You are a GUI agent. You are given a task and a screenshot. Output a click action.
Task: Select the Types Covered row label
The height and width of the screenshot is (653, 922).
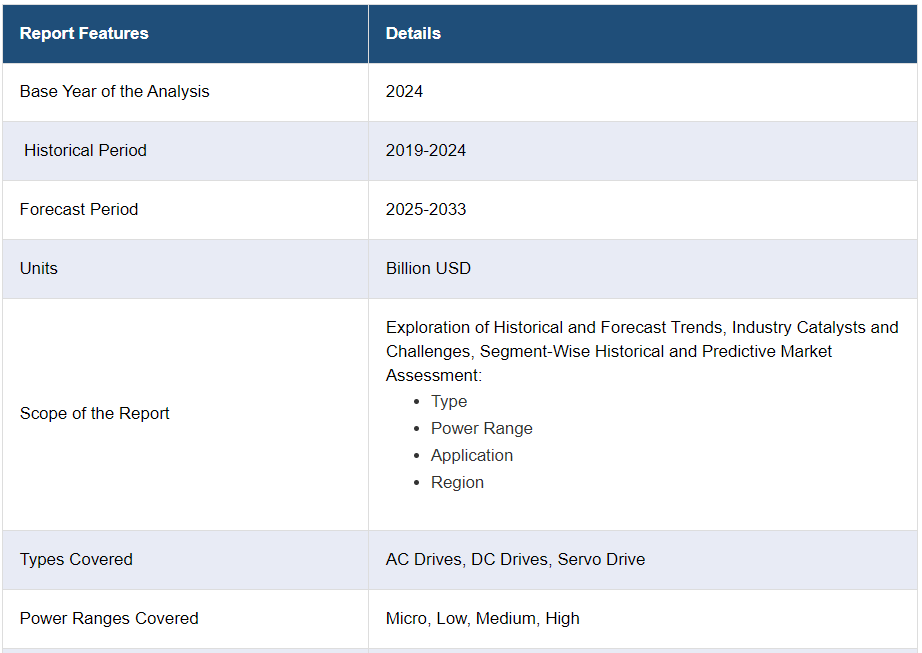(76, 559)
